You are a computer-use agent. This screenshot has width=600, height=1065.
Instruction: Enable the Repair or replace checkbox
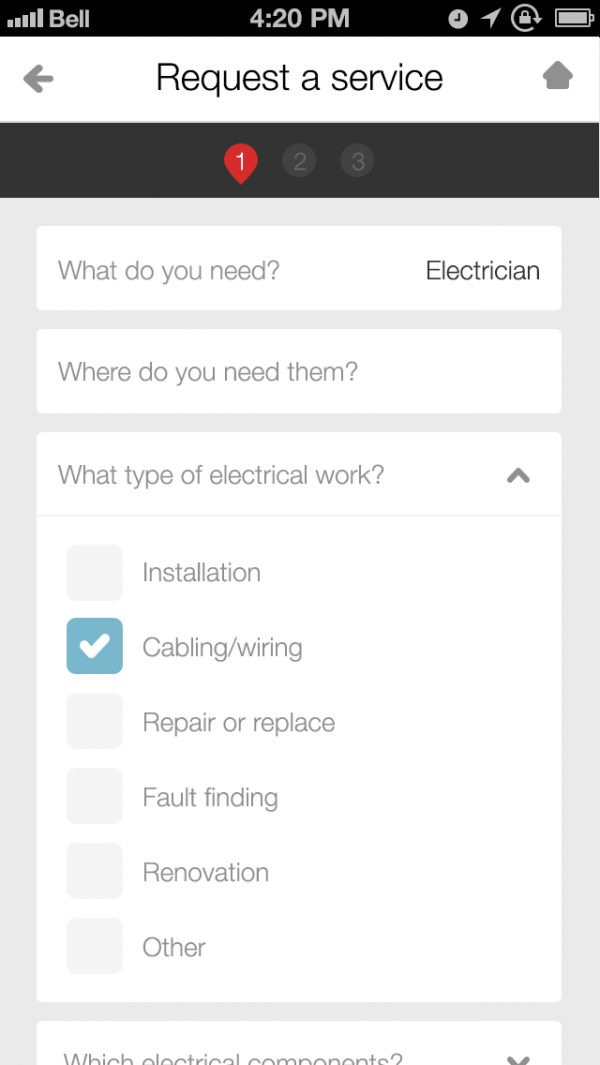pos(95,722)
